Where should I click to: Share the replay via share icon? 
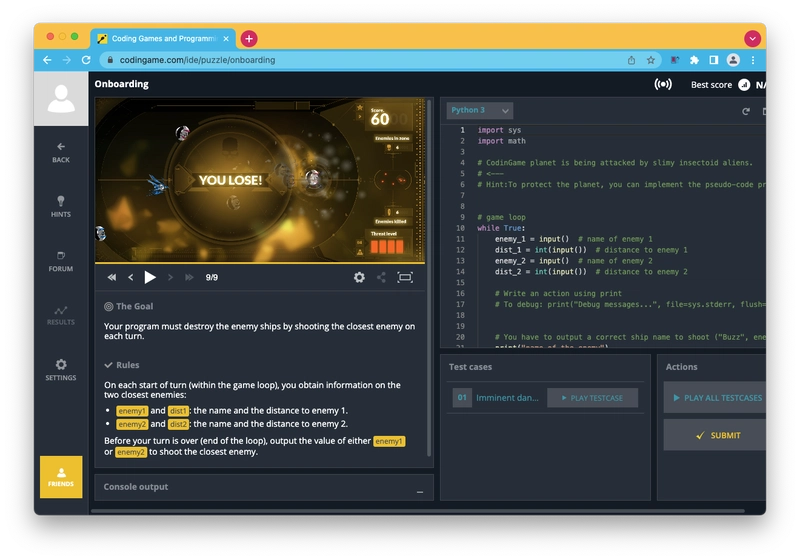(381, 277)
